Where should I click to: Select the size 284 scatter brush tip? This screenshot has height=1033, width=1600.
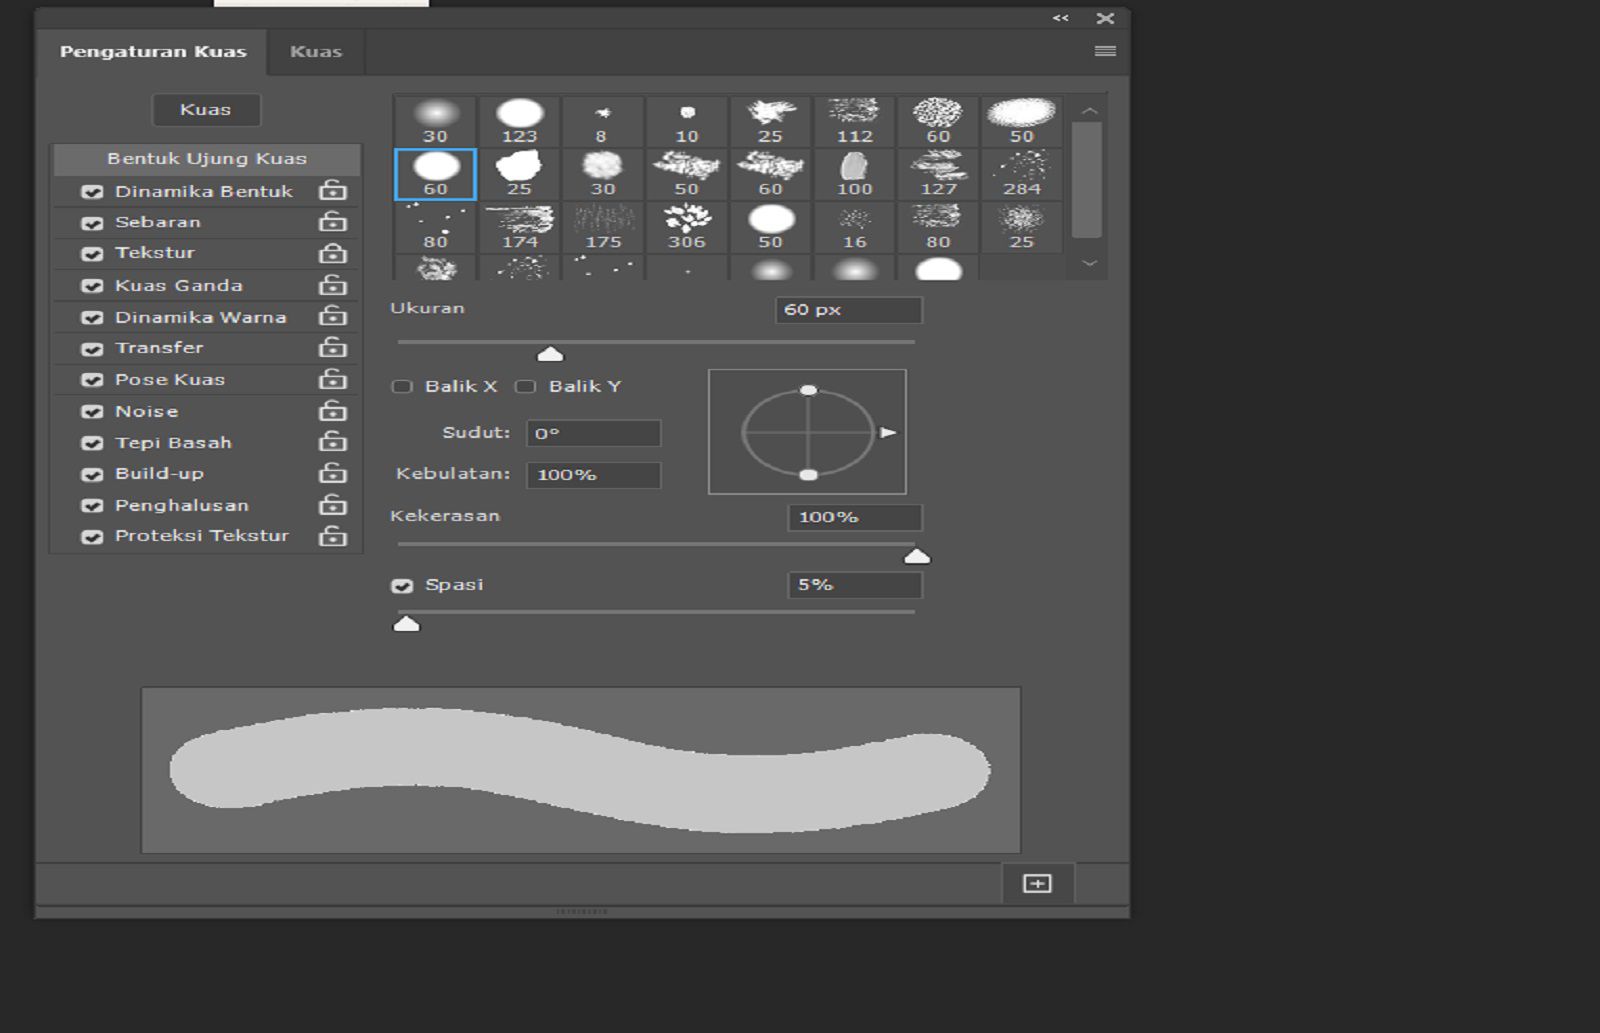tap(1022, 175)
